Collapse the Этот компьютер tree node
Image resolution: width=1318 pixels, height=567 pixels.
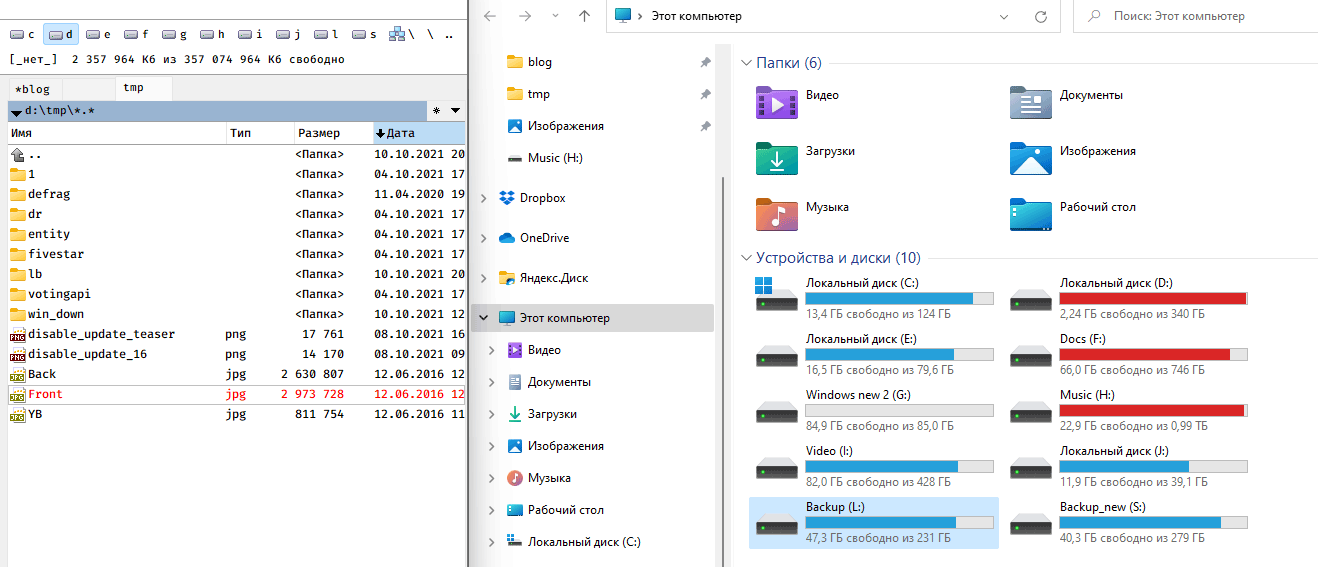(484, 318)
